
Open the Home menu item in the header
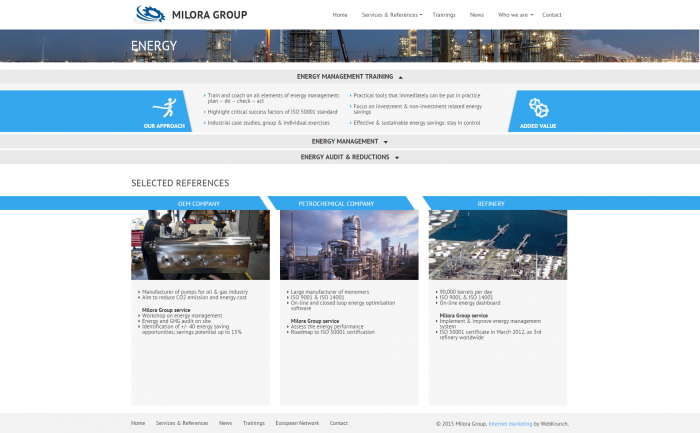[340, 15]
